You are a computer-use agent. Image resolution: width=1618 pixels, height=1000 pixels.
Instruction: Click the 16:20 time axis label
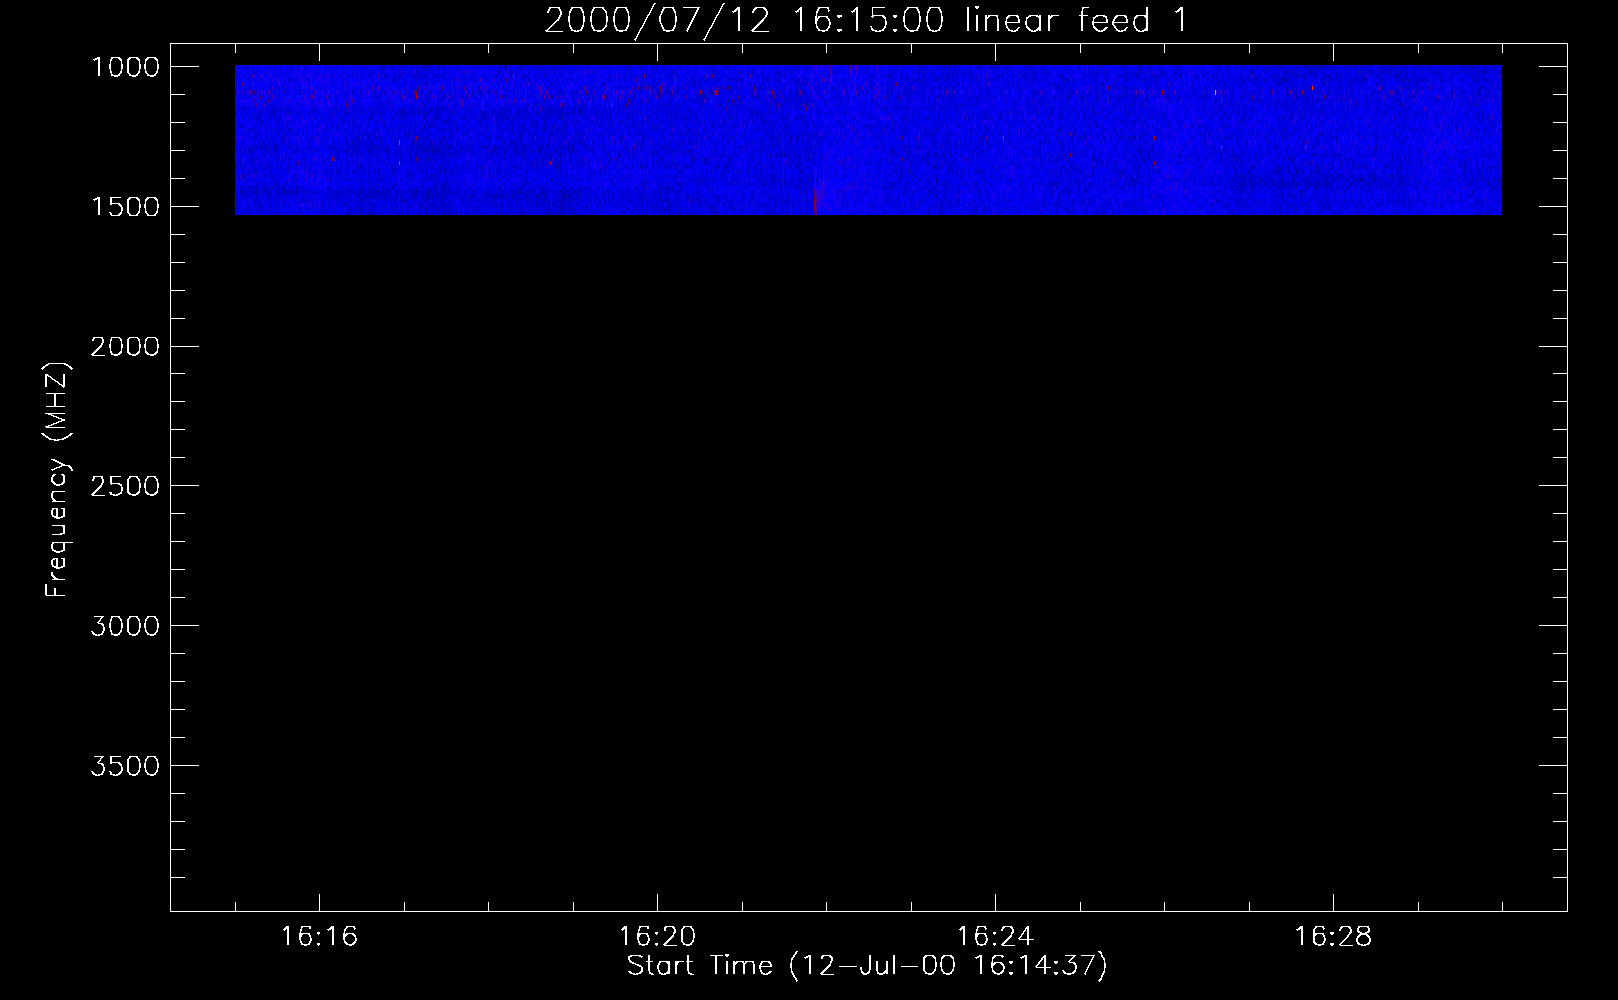pos(657,937)
